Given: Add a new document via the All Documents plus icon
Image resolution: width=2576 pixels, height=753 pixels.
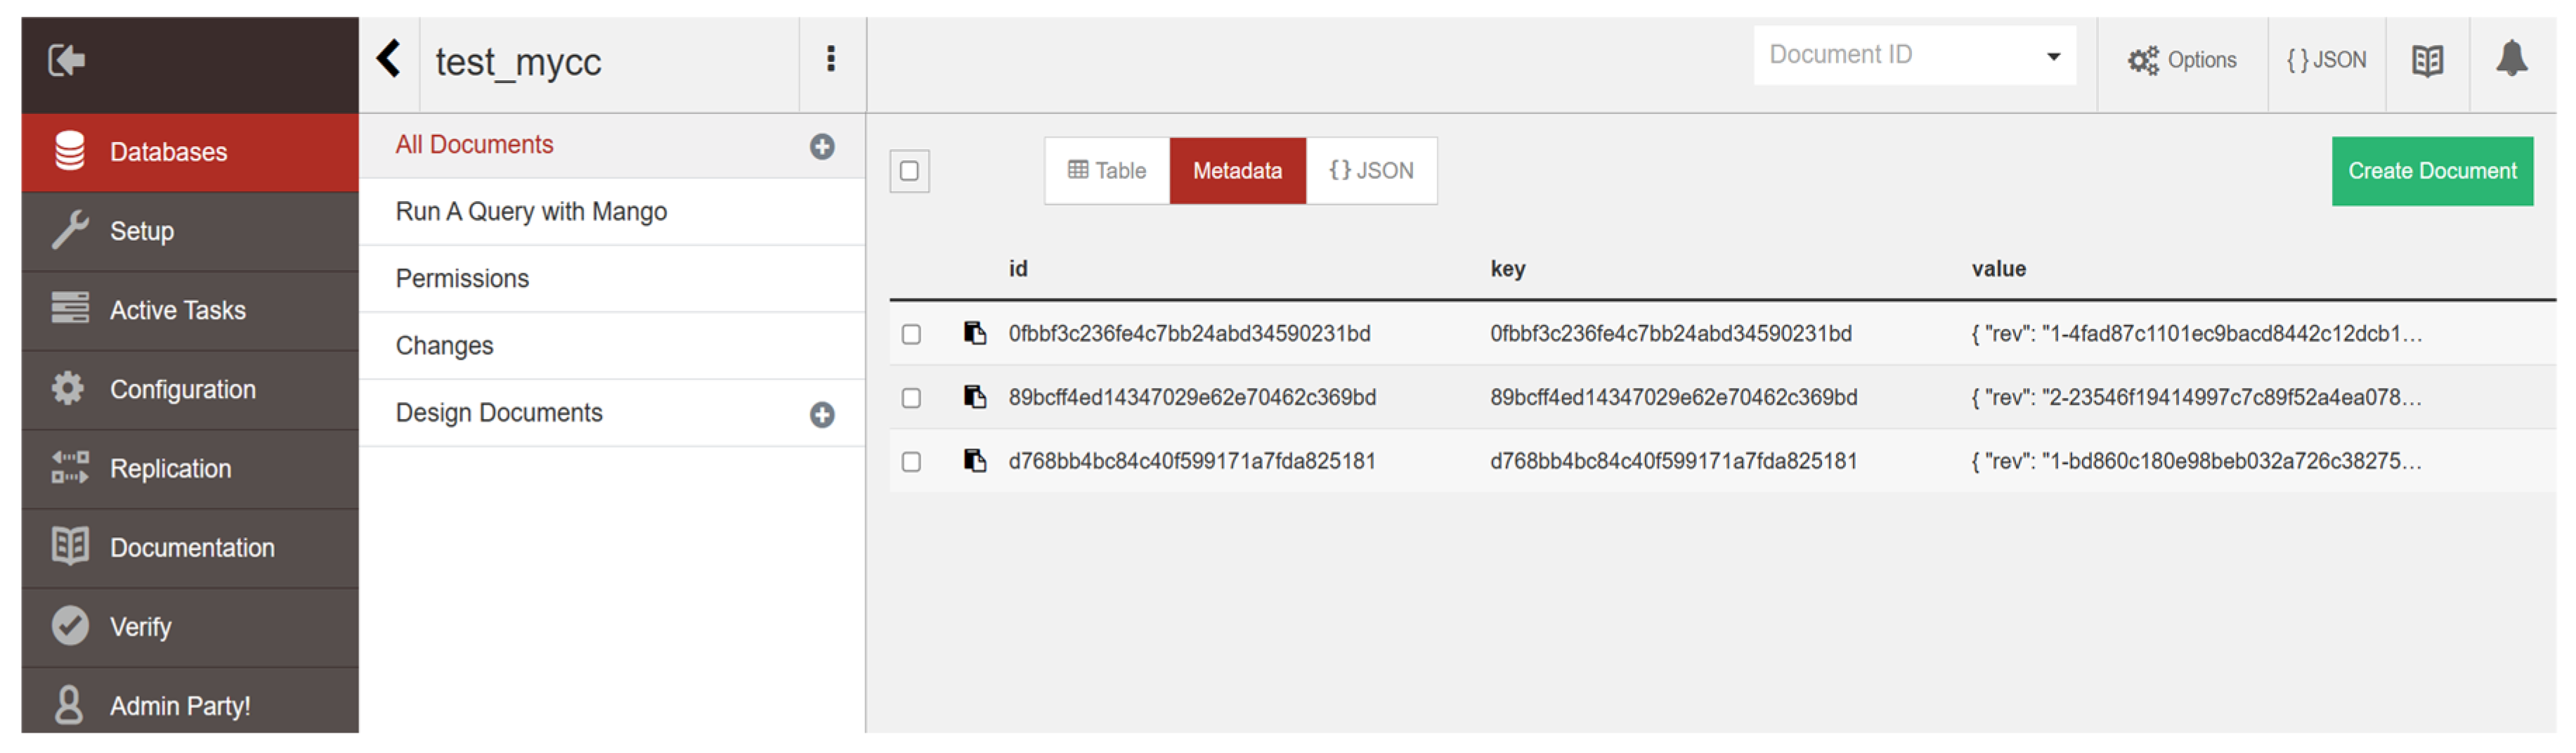Looking at the screenshot, I should tap(822, 147).
